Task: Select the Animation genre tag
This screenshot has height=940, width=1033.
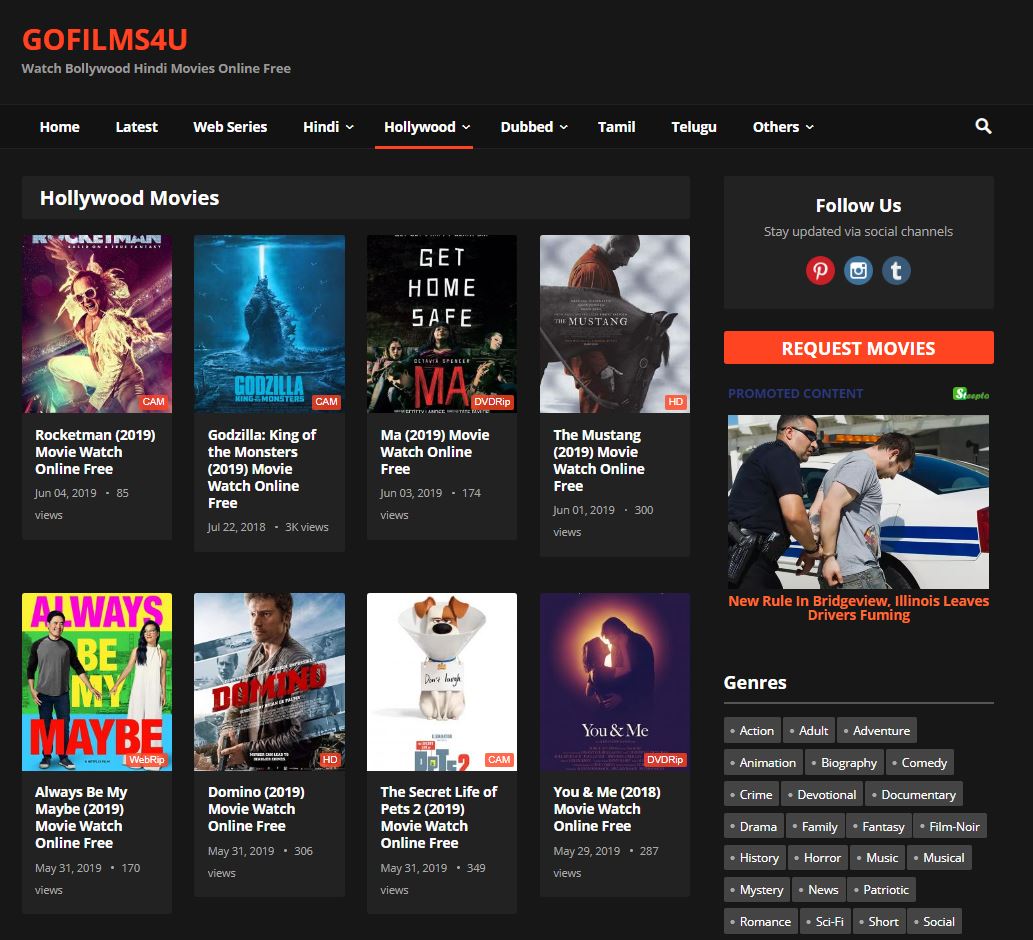Action: 763,763
